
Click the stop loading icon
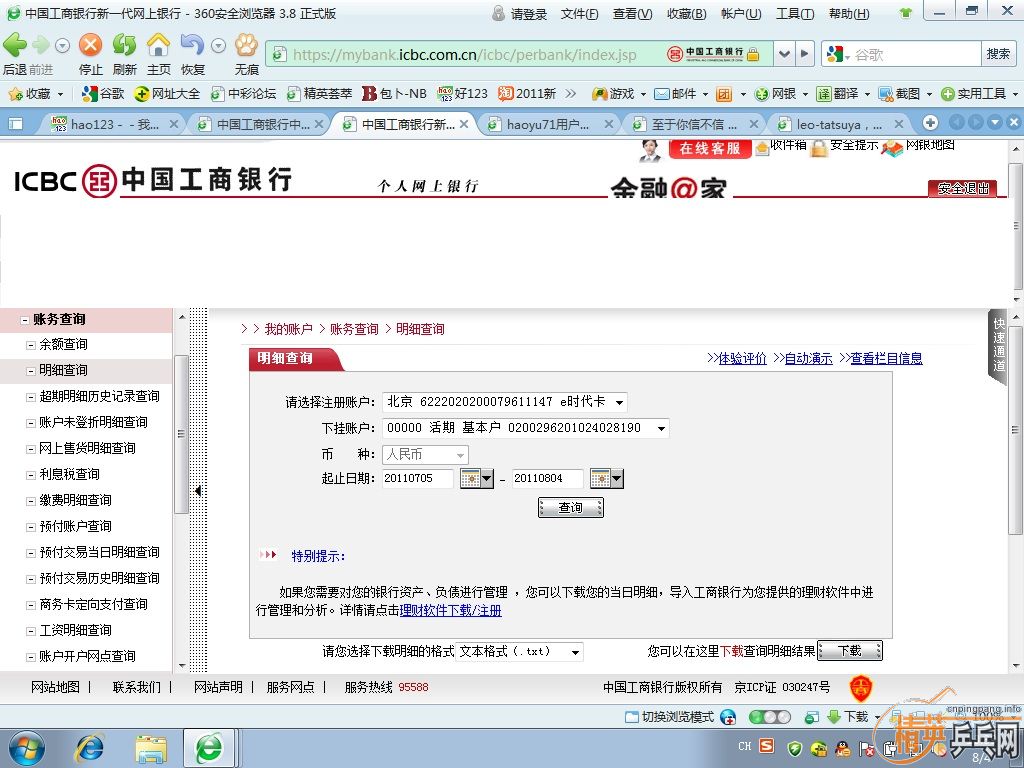tap(90, 45)
